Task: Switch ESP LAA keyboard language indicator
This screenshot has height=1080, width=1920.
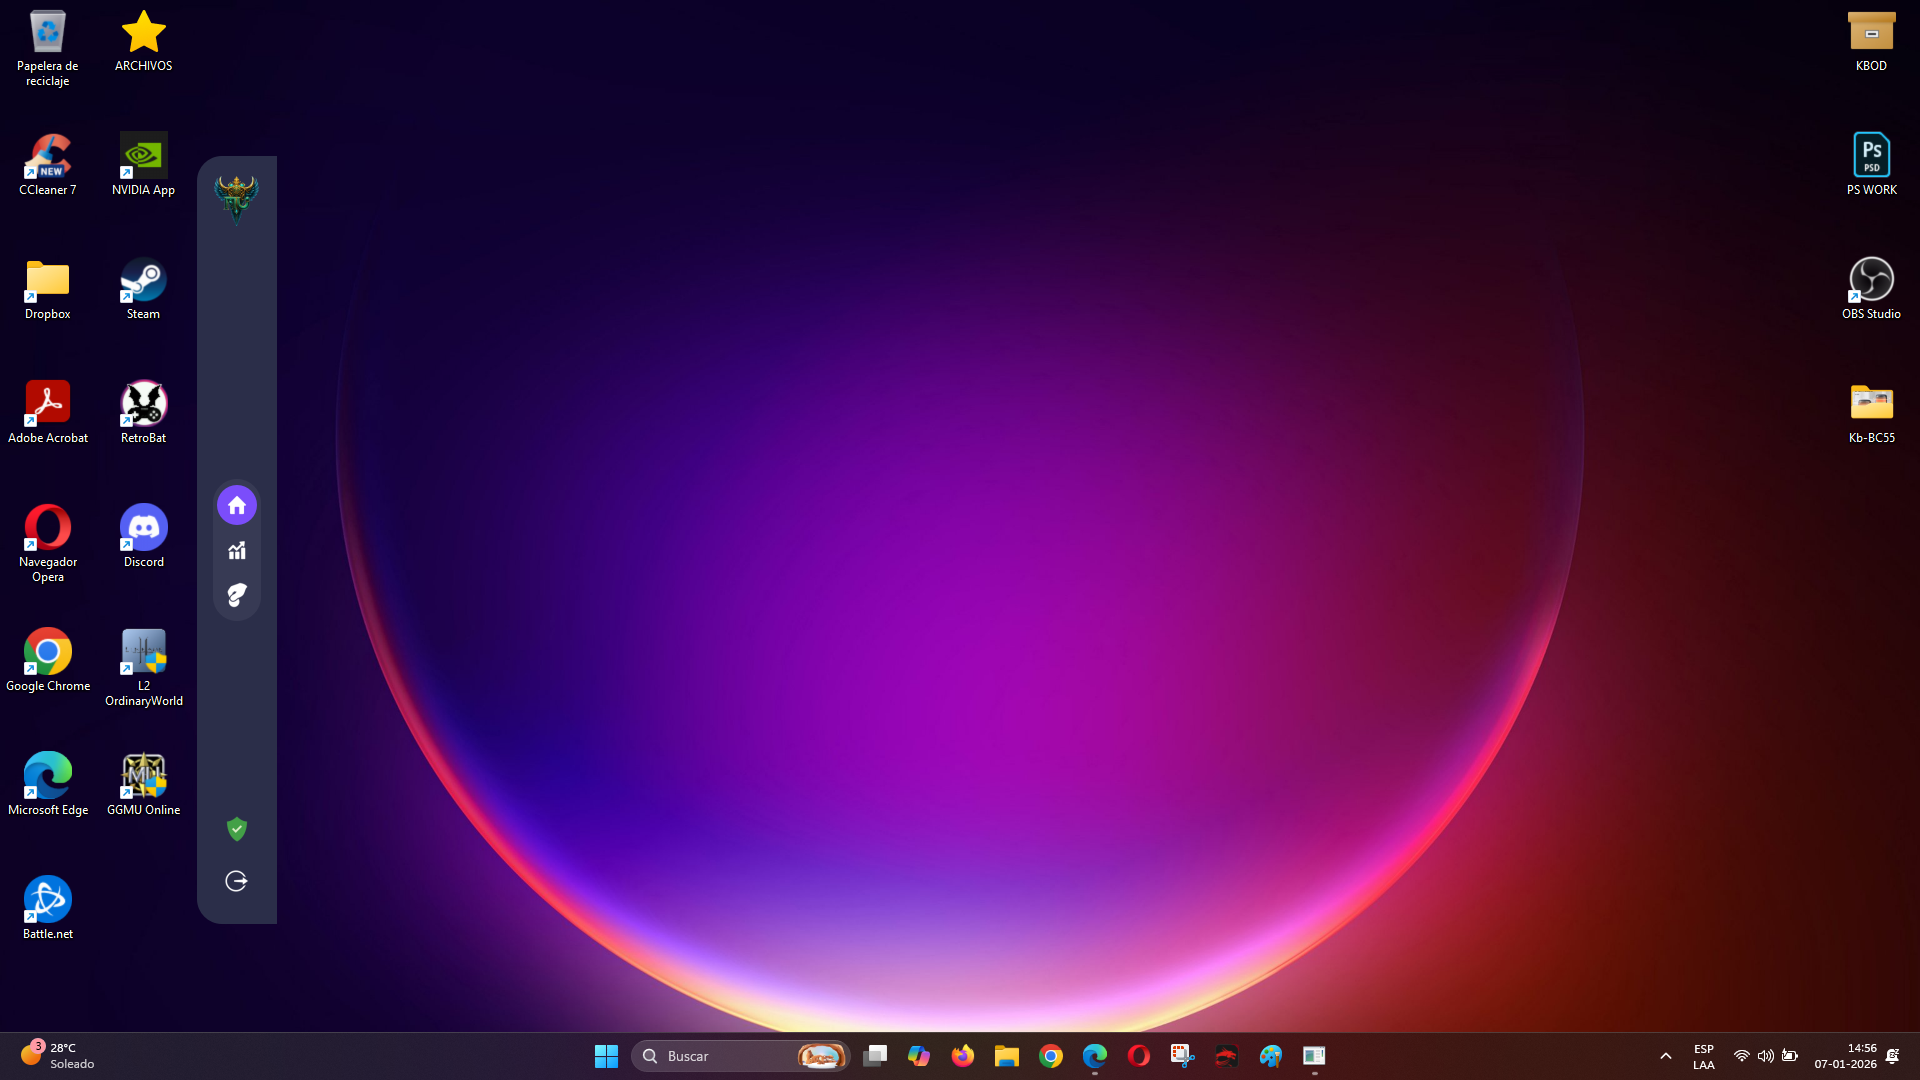Action: point(1704,1056)
